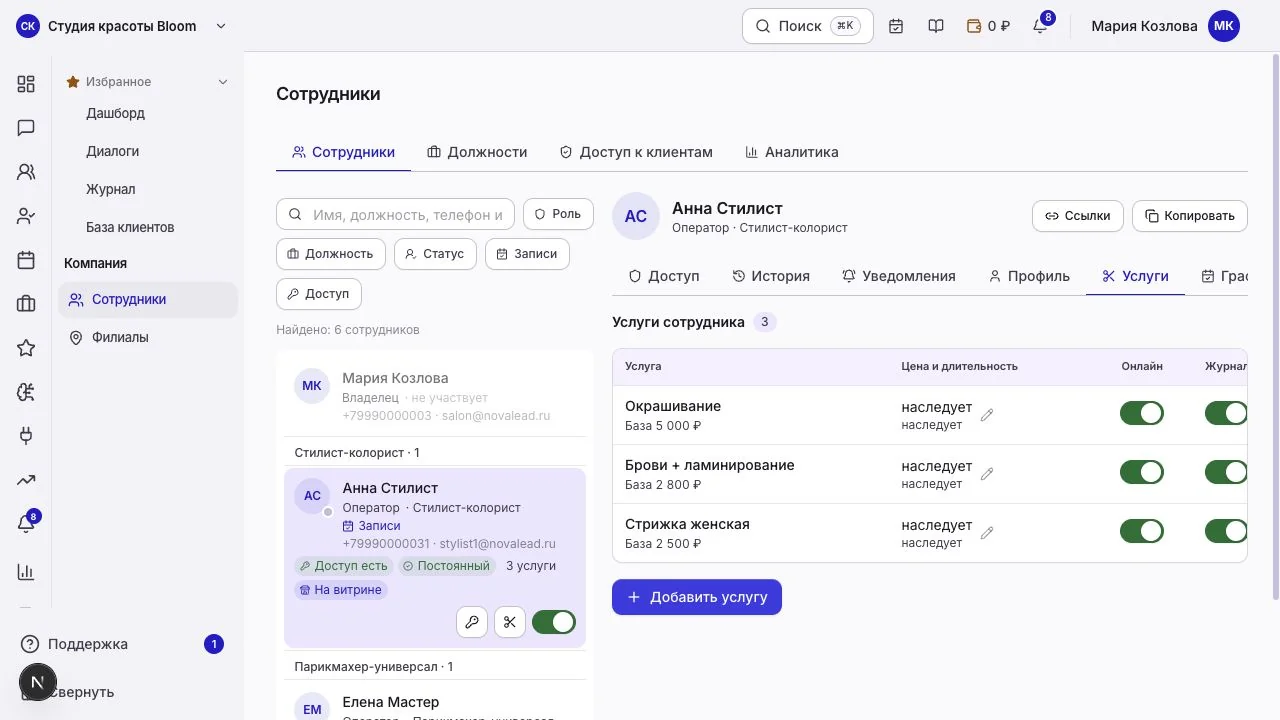This screenshot has width=1280, height=720.
Task: Click the key icon on Анна Стилист card
Action: [472, 622]
